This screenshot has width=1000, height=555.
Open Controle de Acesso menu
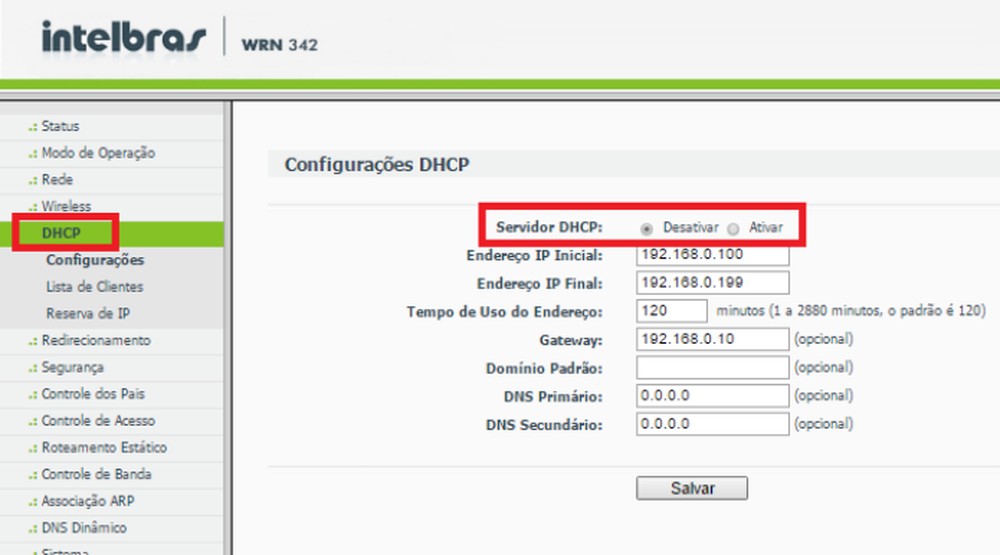pyautogui.click(x=98, y=421)
